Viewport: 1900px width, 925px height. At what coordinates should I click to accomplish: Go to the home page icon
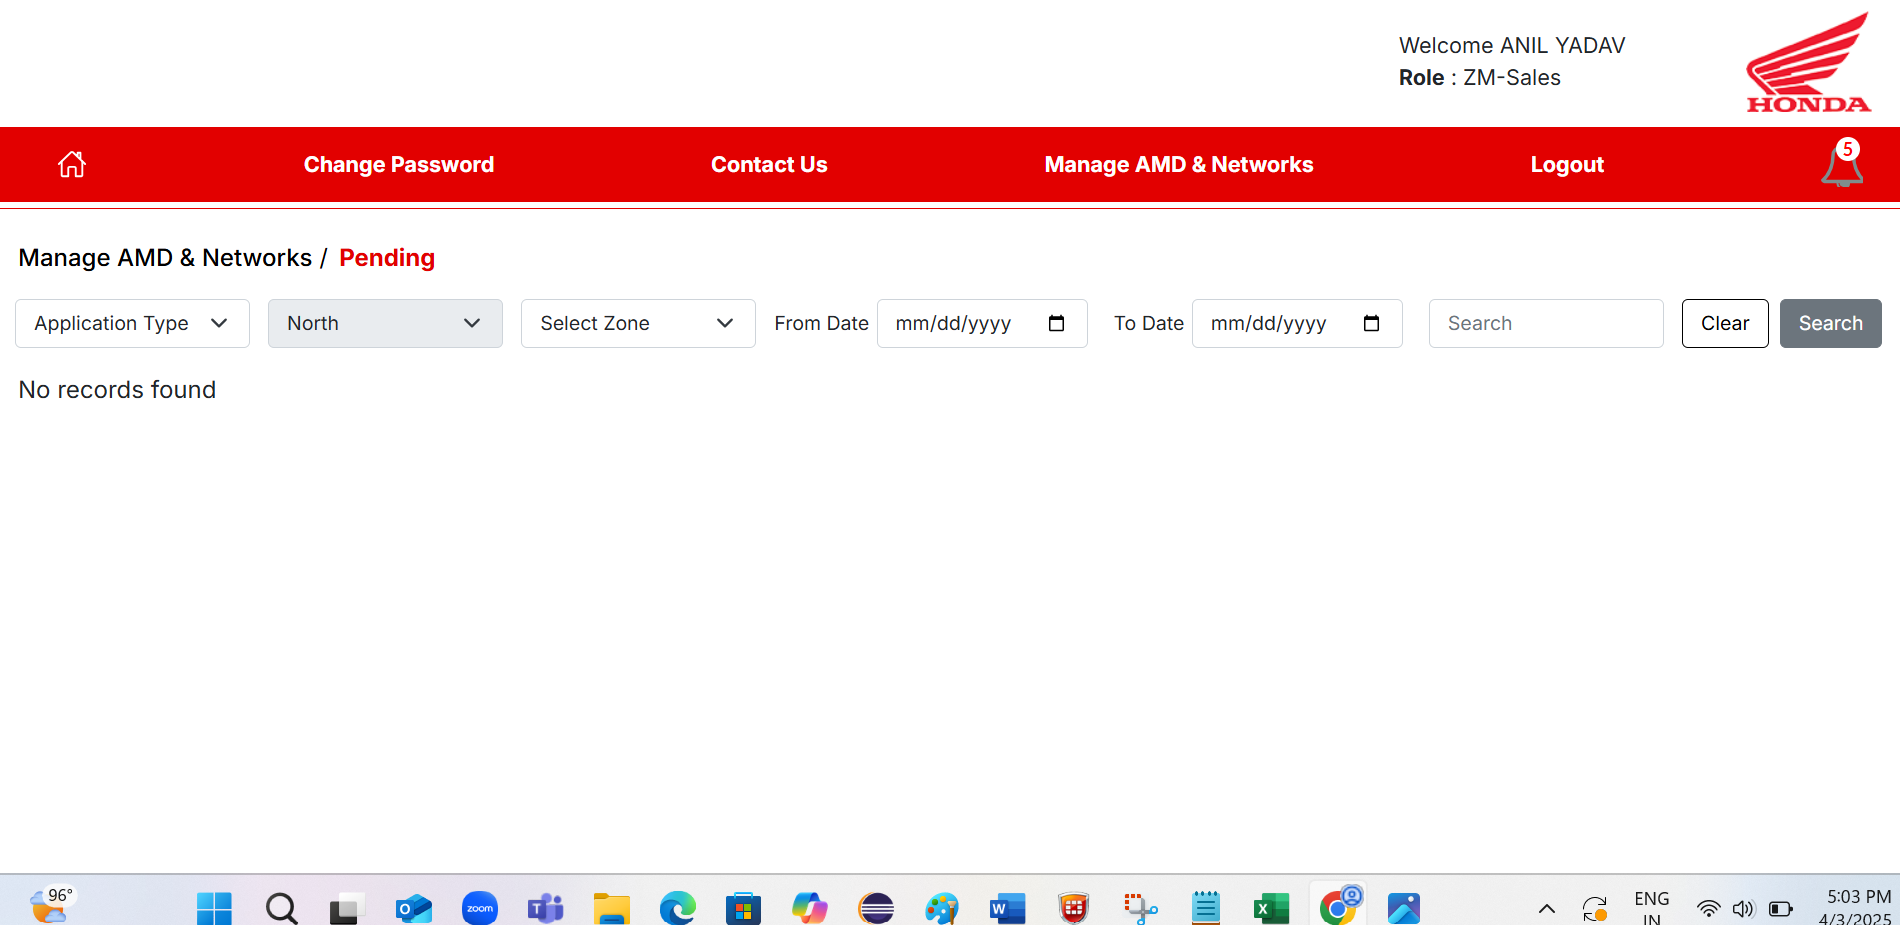coord(72,164)
